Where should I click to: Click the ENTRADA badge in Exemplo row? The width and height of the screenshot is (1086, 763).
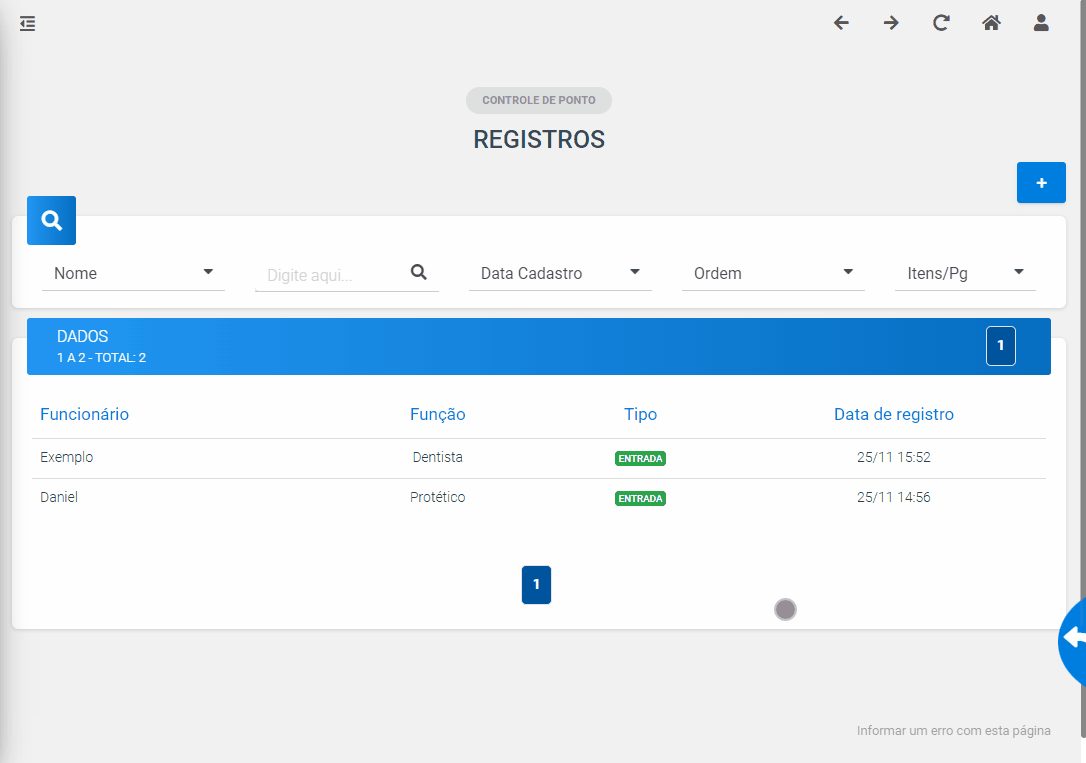[641, 458]
